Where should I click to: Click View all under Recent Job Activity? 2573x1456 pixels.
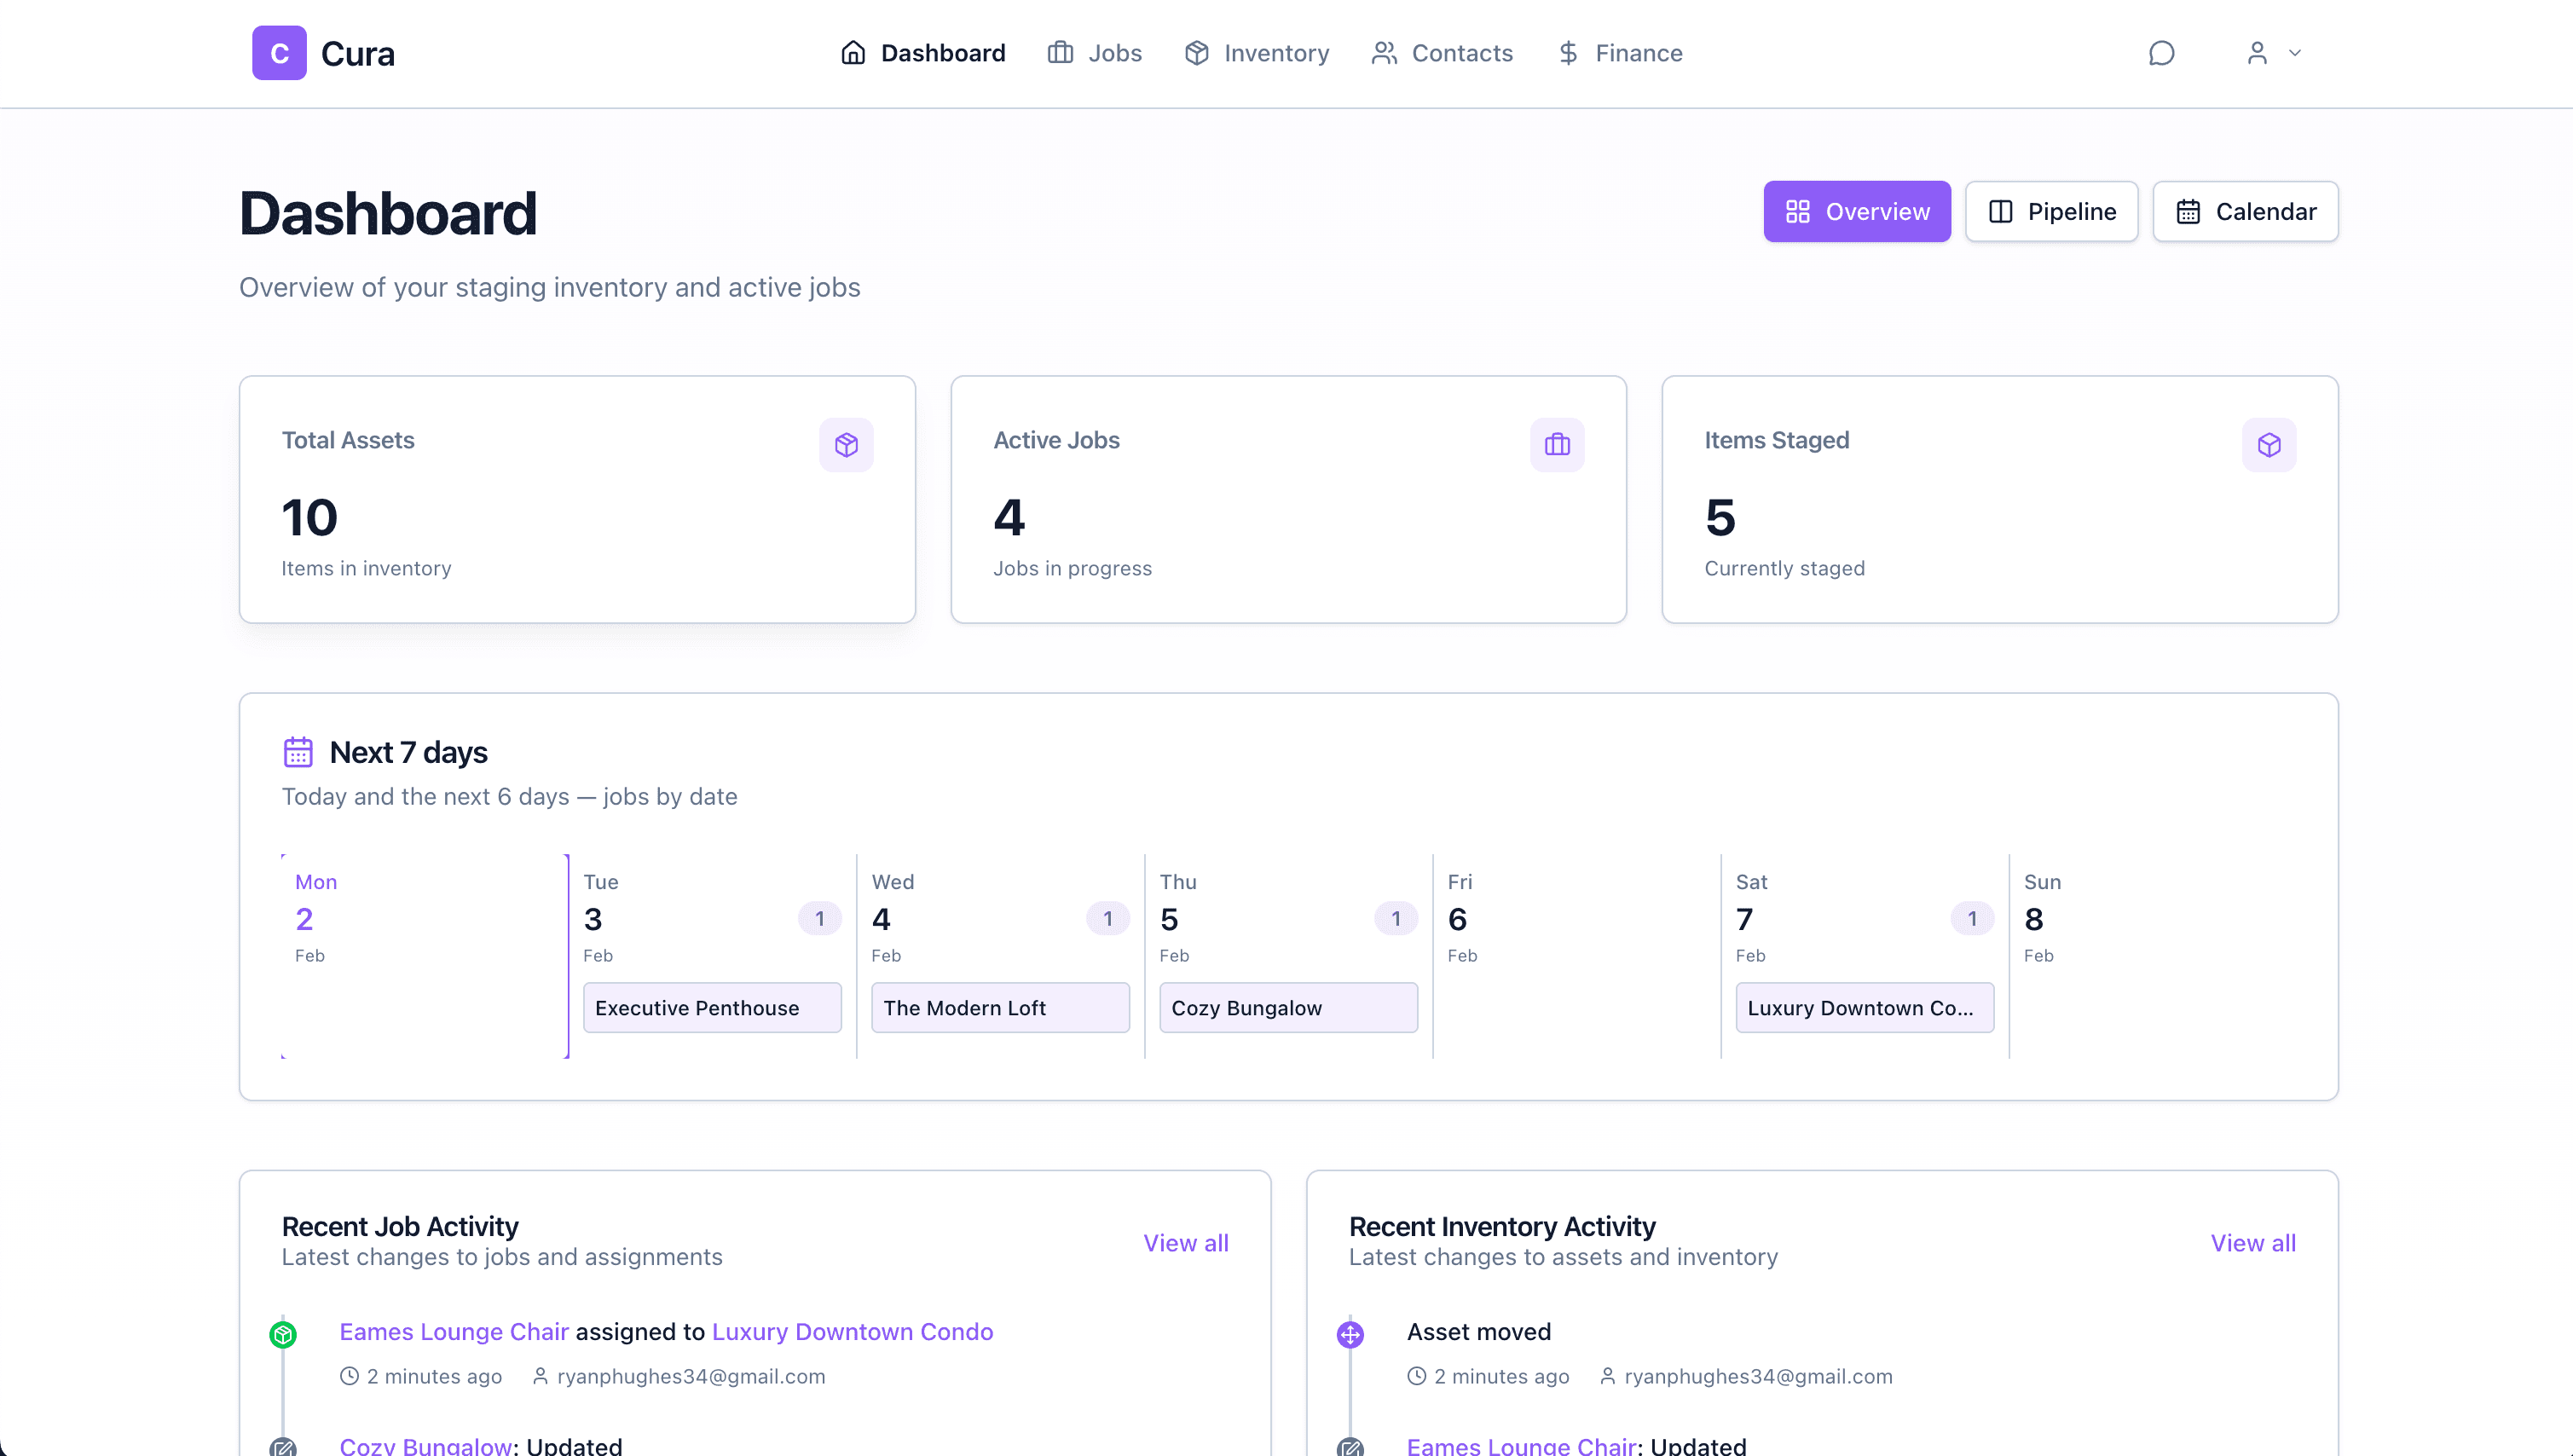point(1186,1242)
